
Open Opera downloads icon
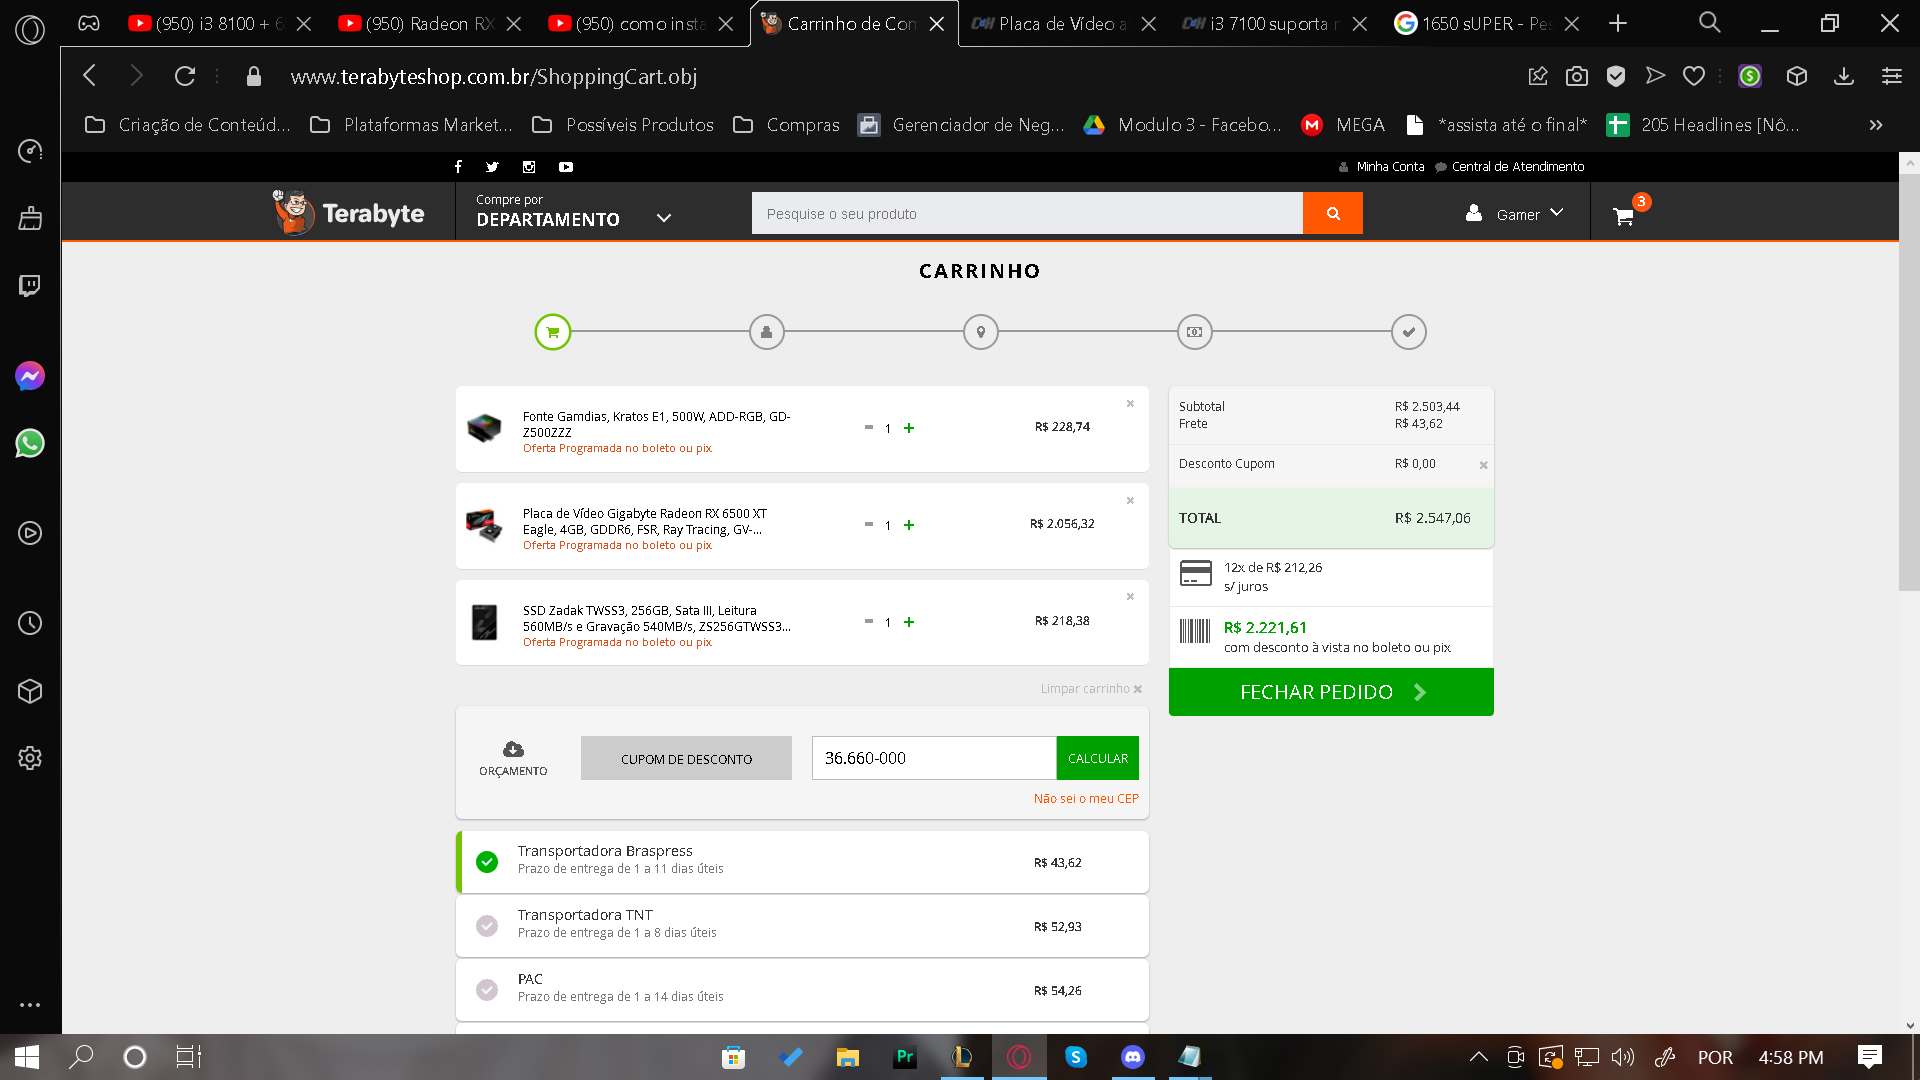pyautogui.click(x=1844, y=76)
